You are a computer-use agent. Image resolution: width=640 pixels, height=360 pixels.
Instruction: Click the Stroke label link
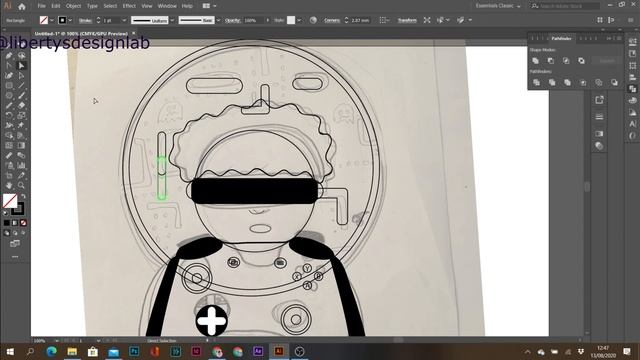[85, 20]
